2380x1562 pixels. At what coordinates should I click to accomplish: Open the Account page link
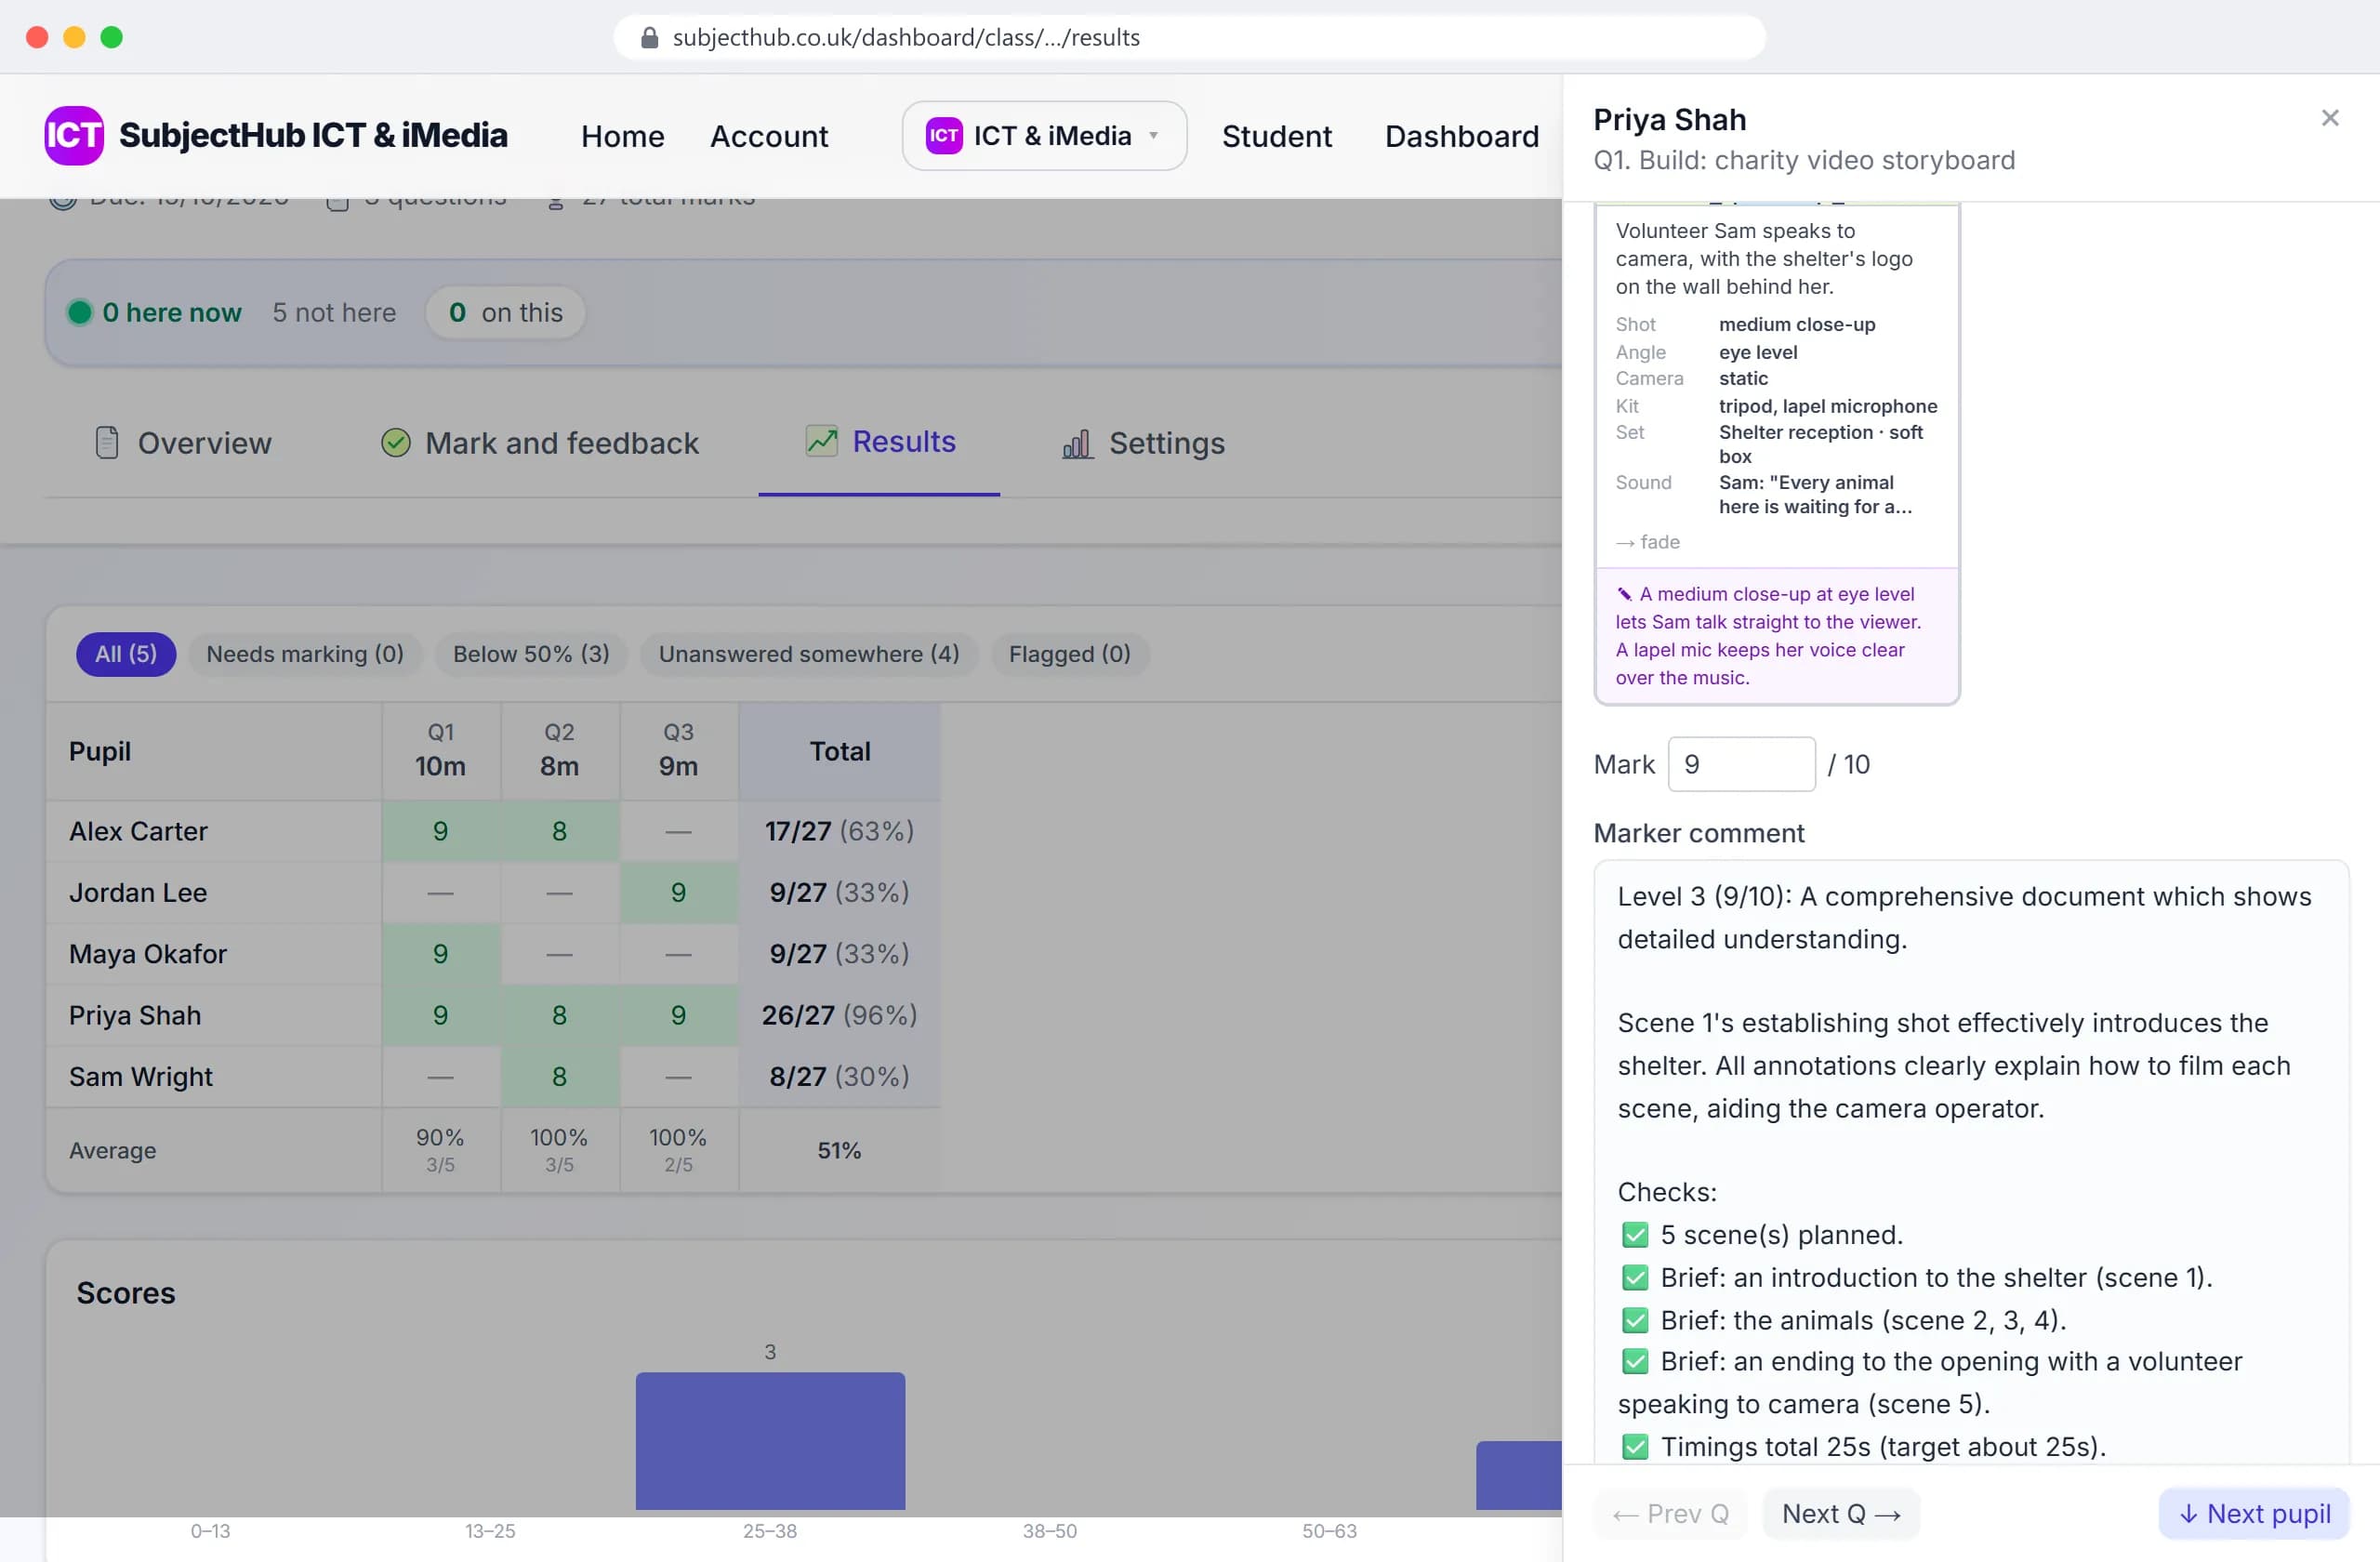click(x=768, y=135)
